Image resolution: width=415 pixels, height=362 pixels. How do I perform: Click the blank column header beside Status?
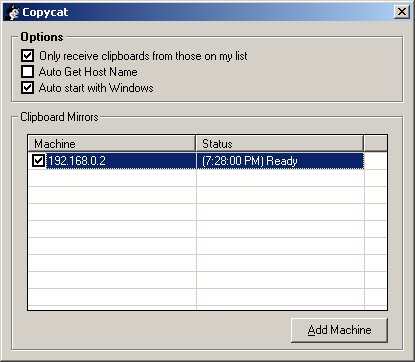coord(375,144)
